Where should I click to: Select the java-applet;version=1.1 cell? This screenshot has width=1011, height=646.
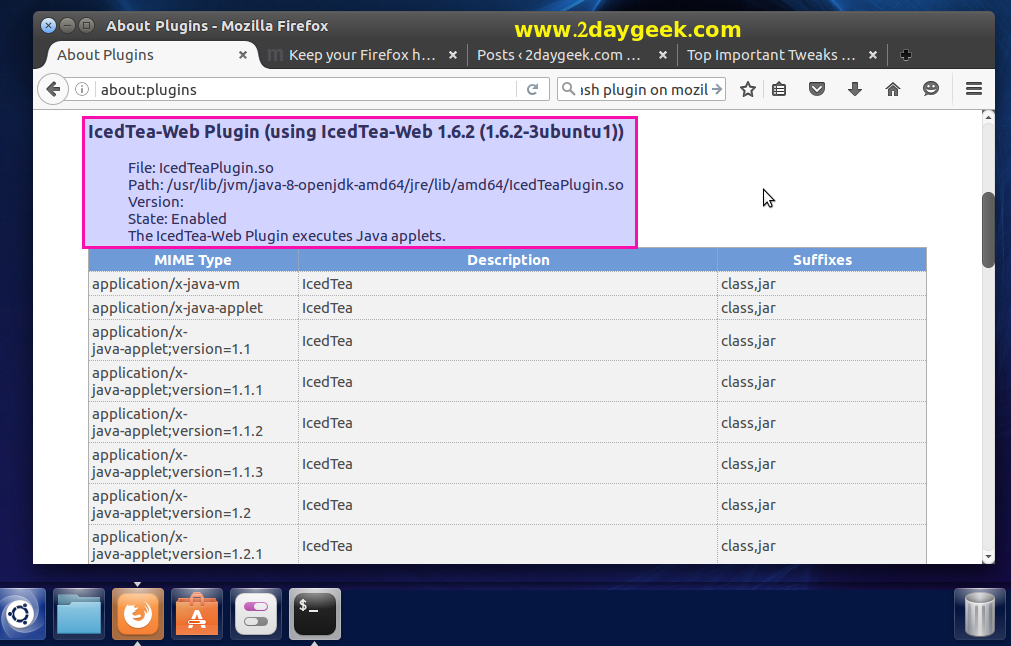[193, 340]
